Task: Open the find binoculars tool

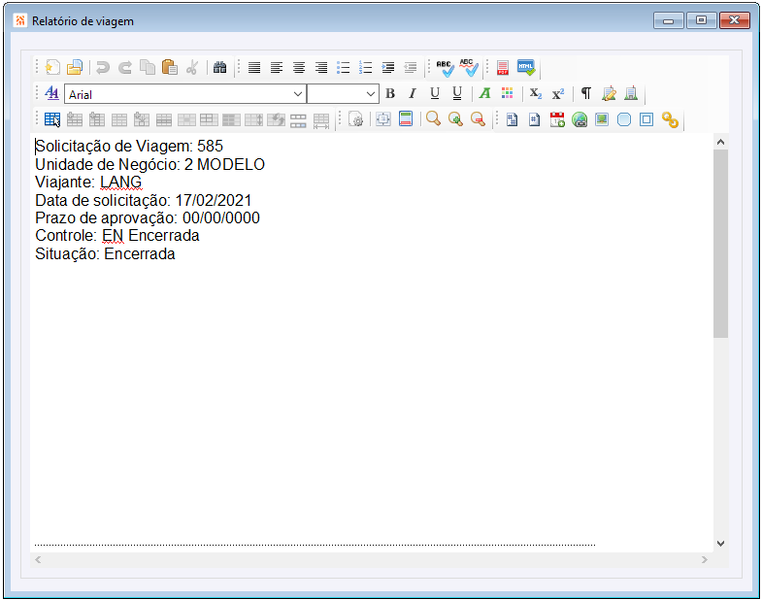Action: tap(220, 67)
